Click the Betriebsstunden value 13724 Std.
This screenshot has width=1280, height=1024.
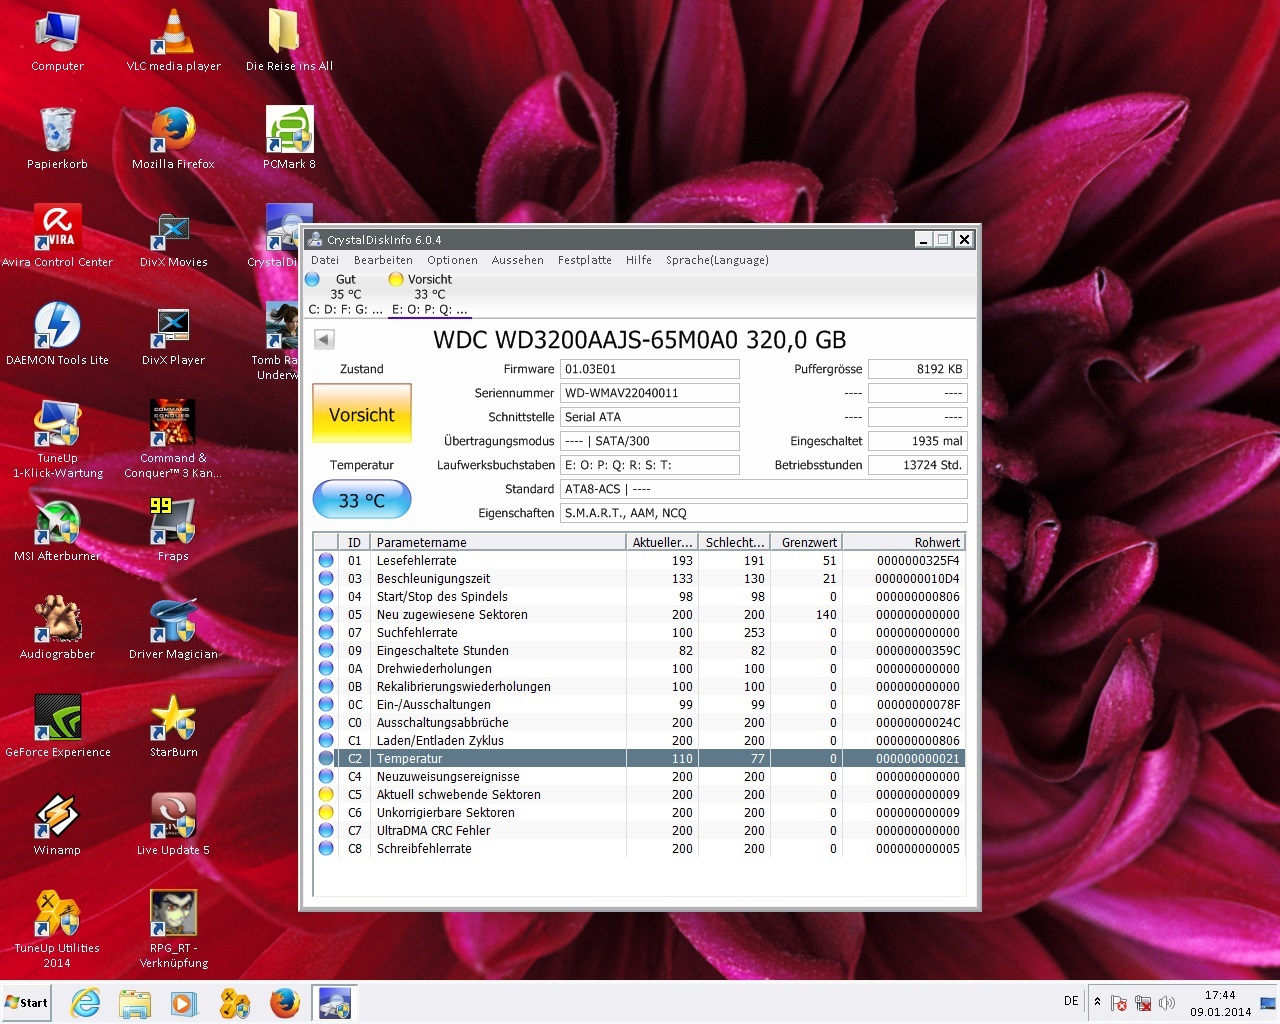click(918, 465)
